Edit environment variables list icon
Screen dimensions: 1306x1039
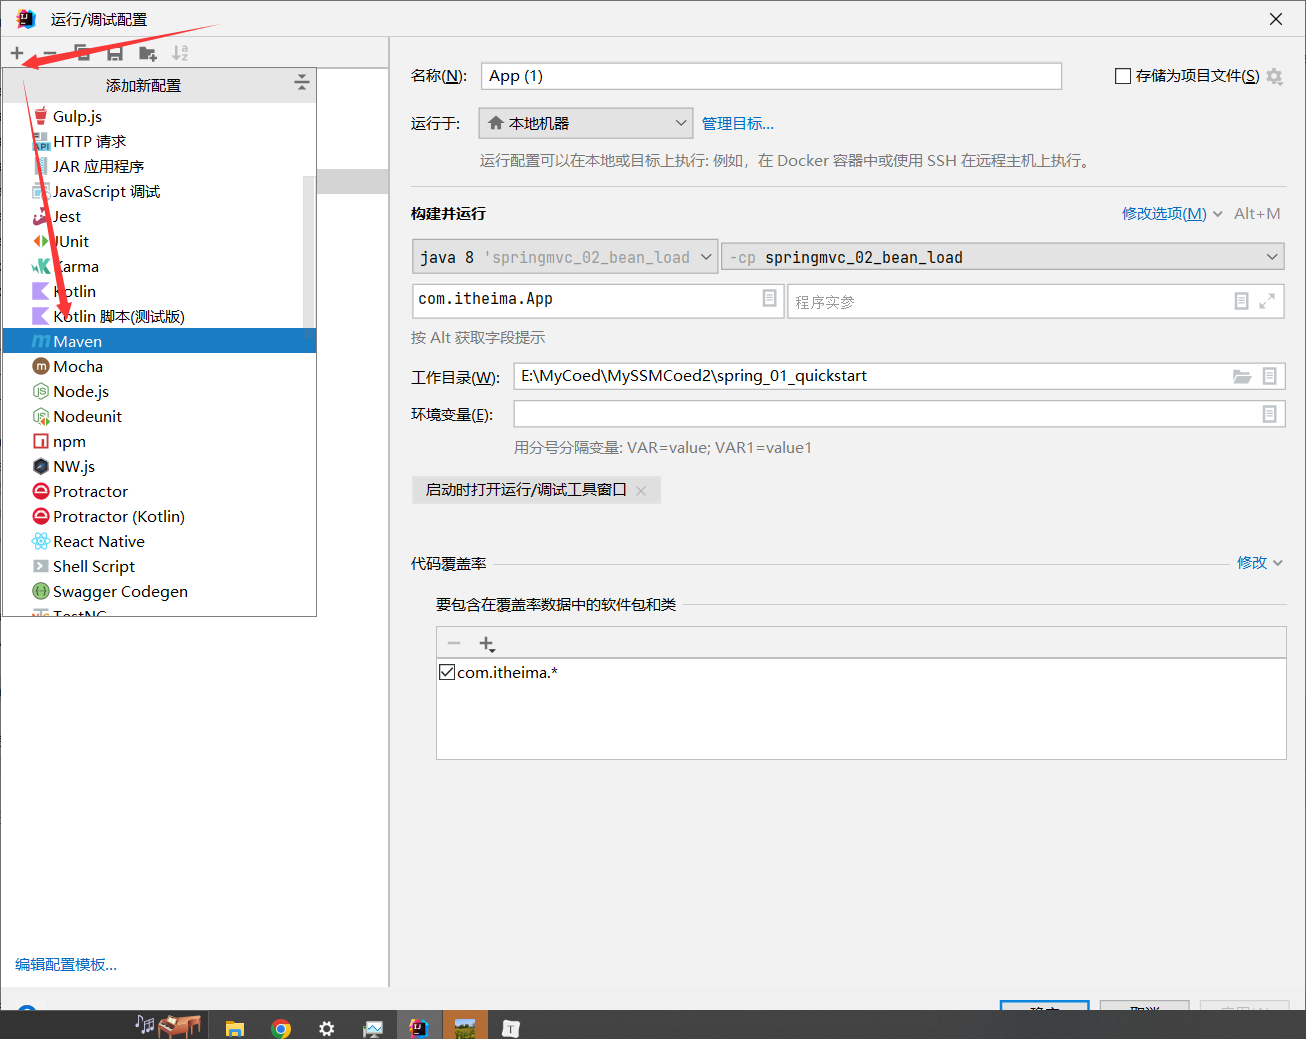(x=1269, y=414)
